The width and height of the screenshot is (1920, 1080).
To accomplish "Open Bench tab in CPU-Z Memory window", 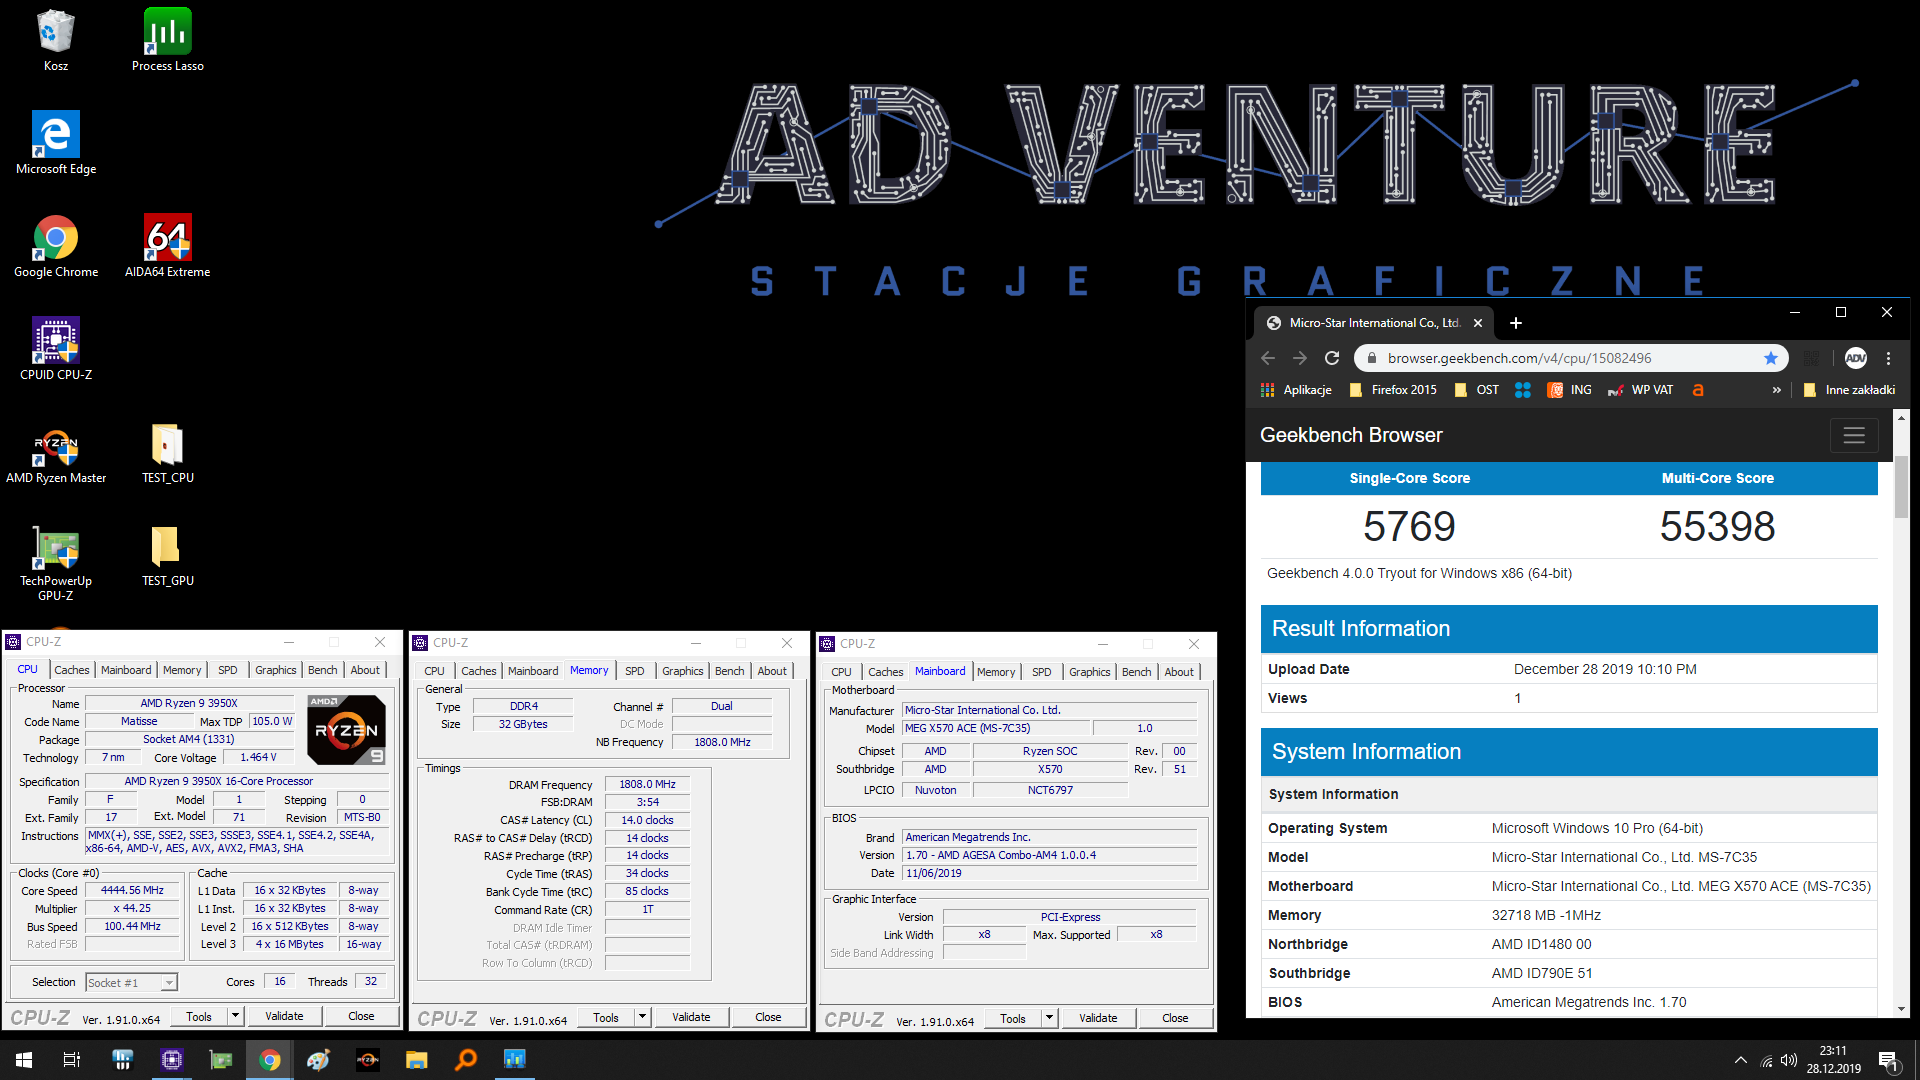I will point(729,671).
